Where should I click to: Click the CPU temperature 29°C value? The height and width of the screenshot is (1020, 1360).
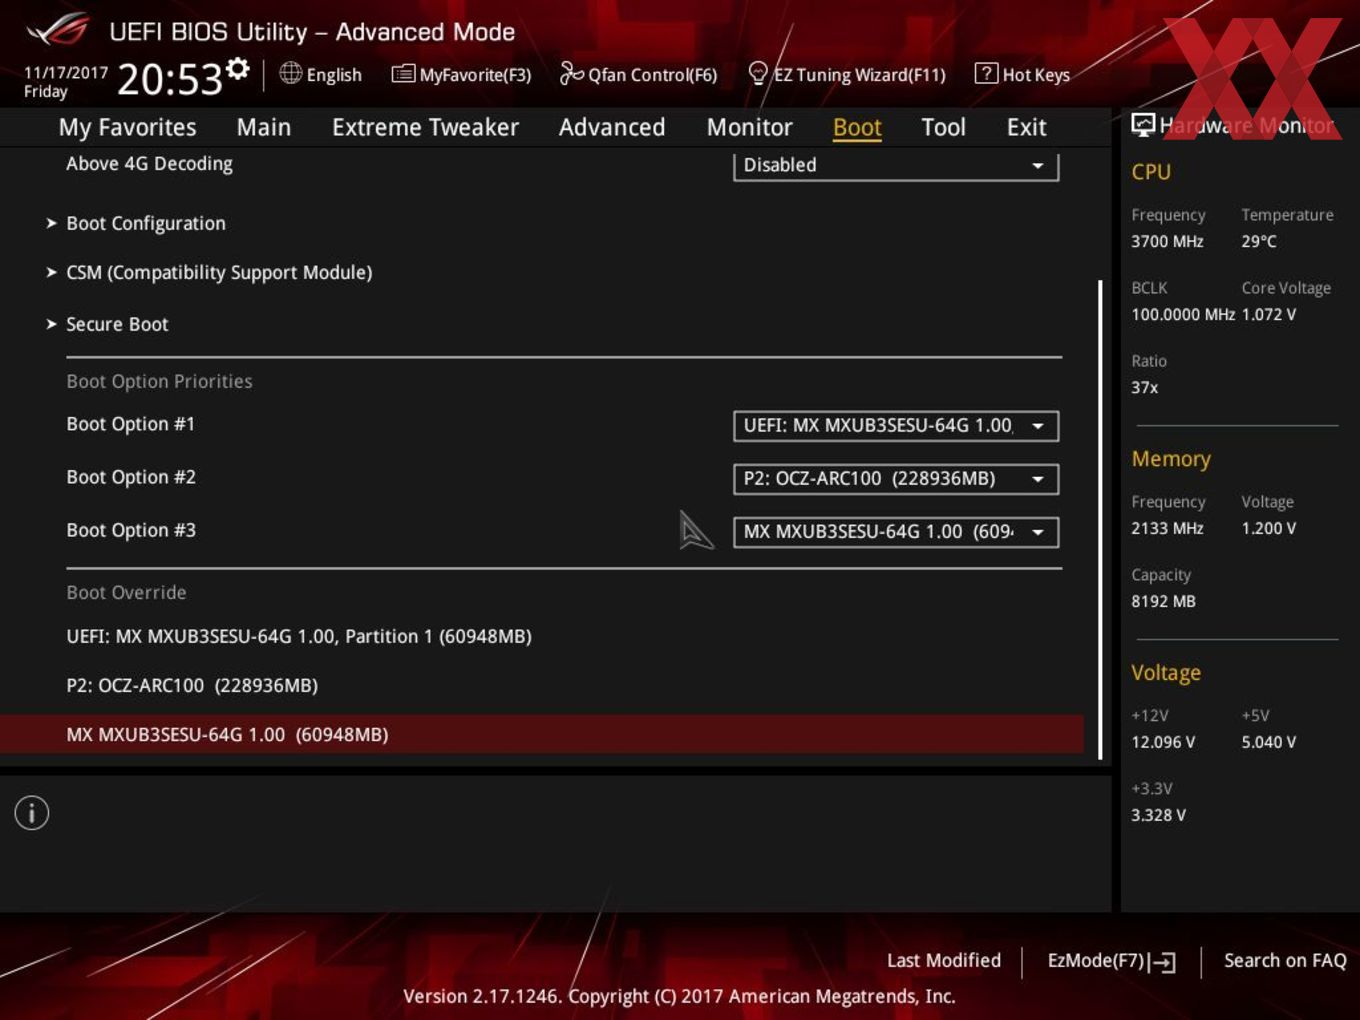(x=1259, y=241)
